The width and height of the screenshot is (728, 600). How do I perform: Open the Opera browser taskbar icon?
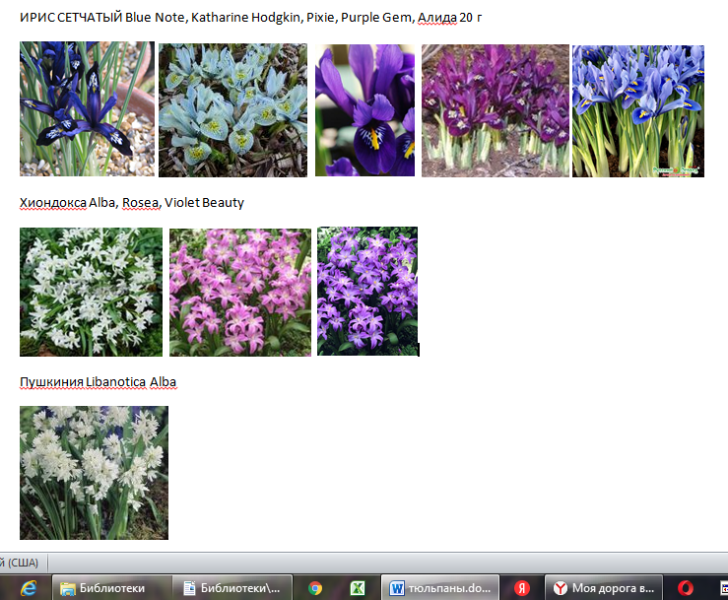point(685,588)
